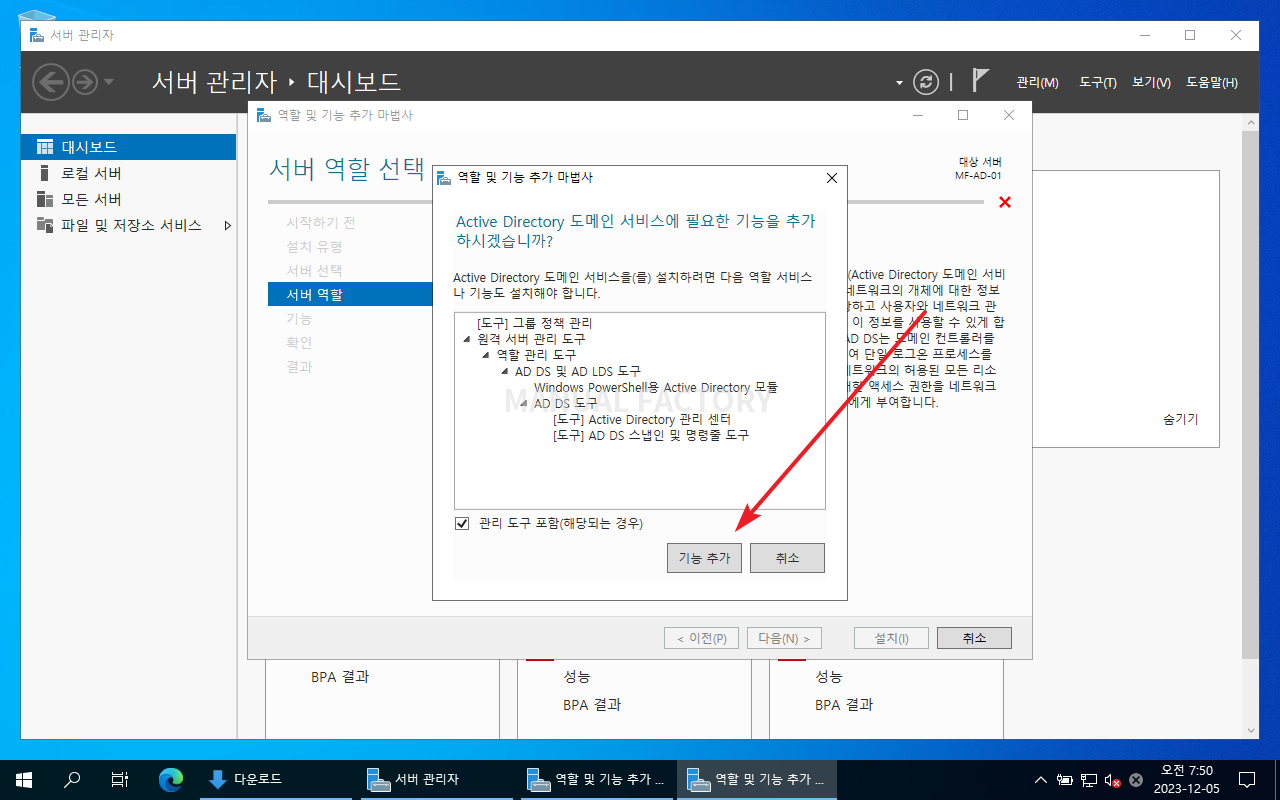This screenshot has width=1280, height=800.
Task: Switch to 서버 관리자 taskbar button
Action: (x=437, y=779)
